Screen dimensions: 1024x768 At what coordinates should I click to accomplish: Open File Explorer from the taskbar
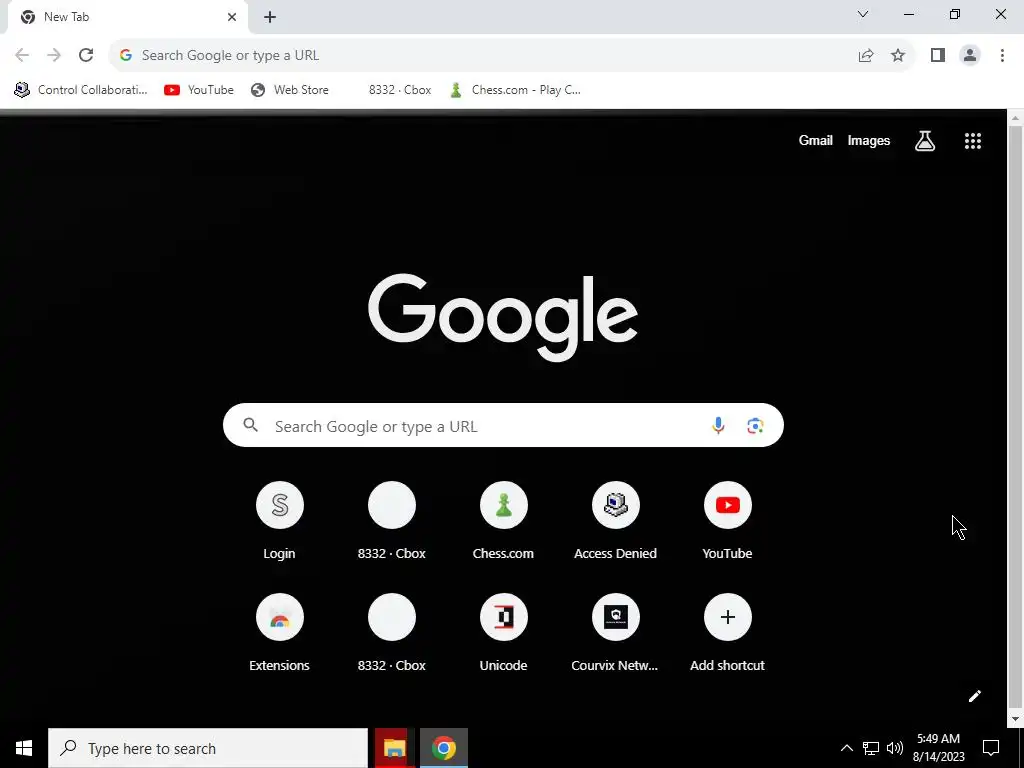point(394,748)
